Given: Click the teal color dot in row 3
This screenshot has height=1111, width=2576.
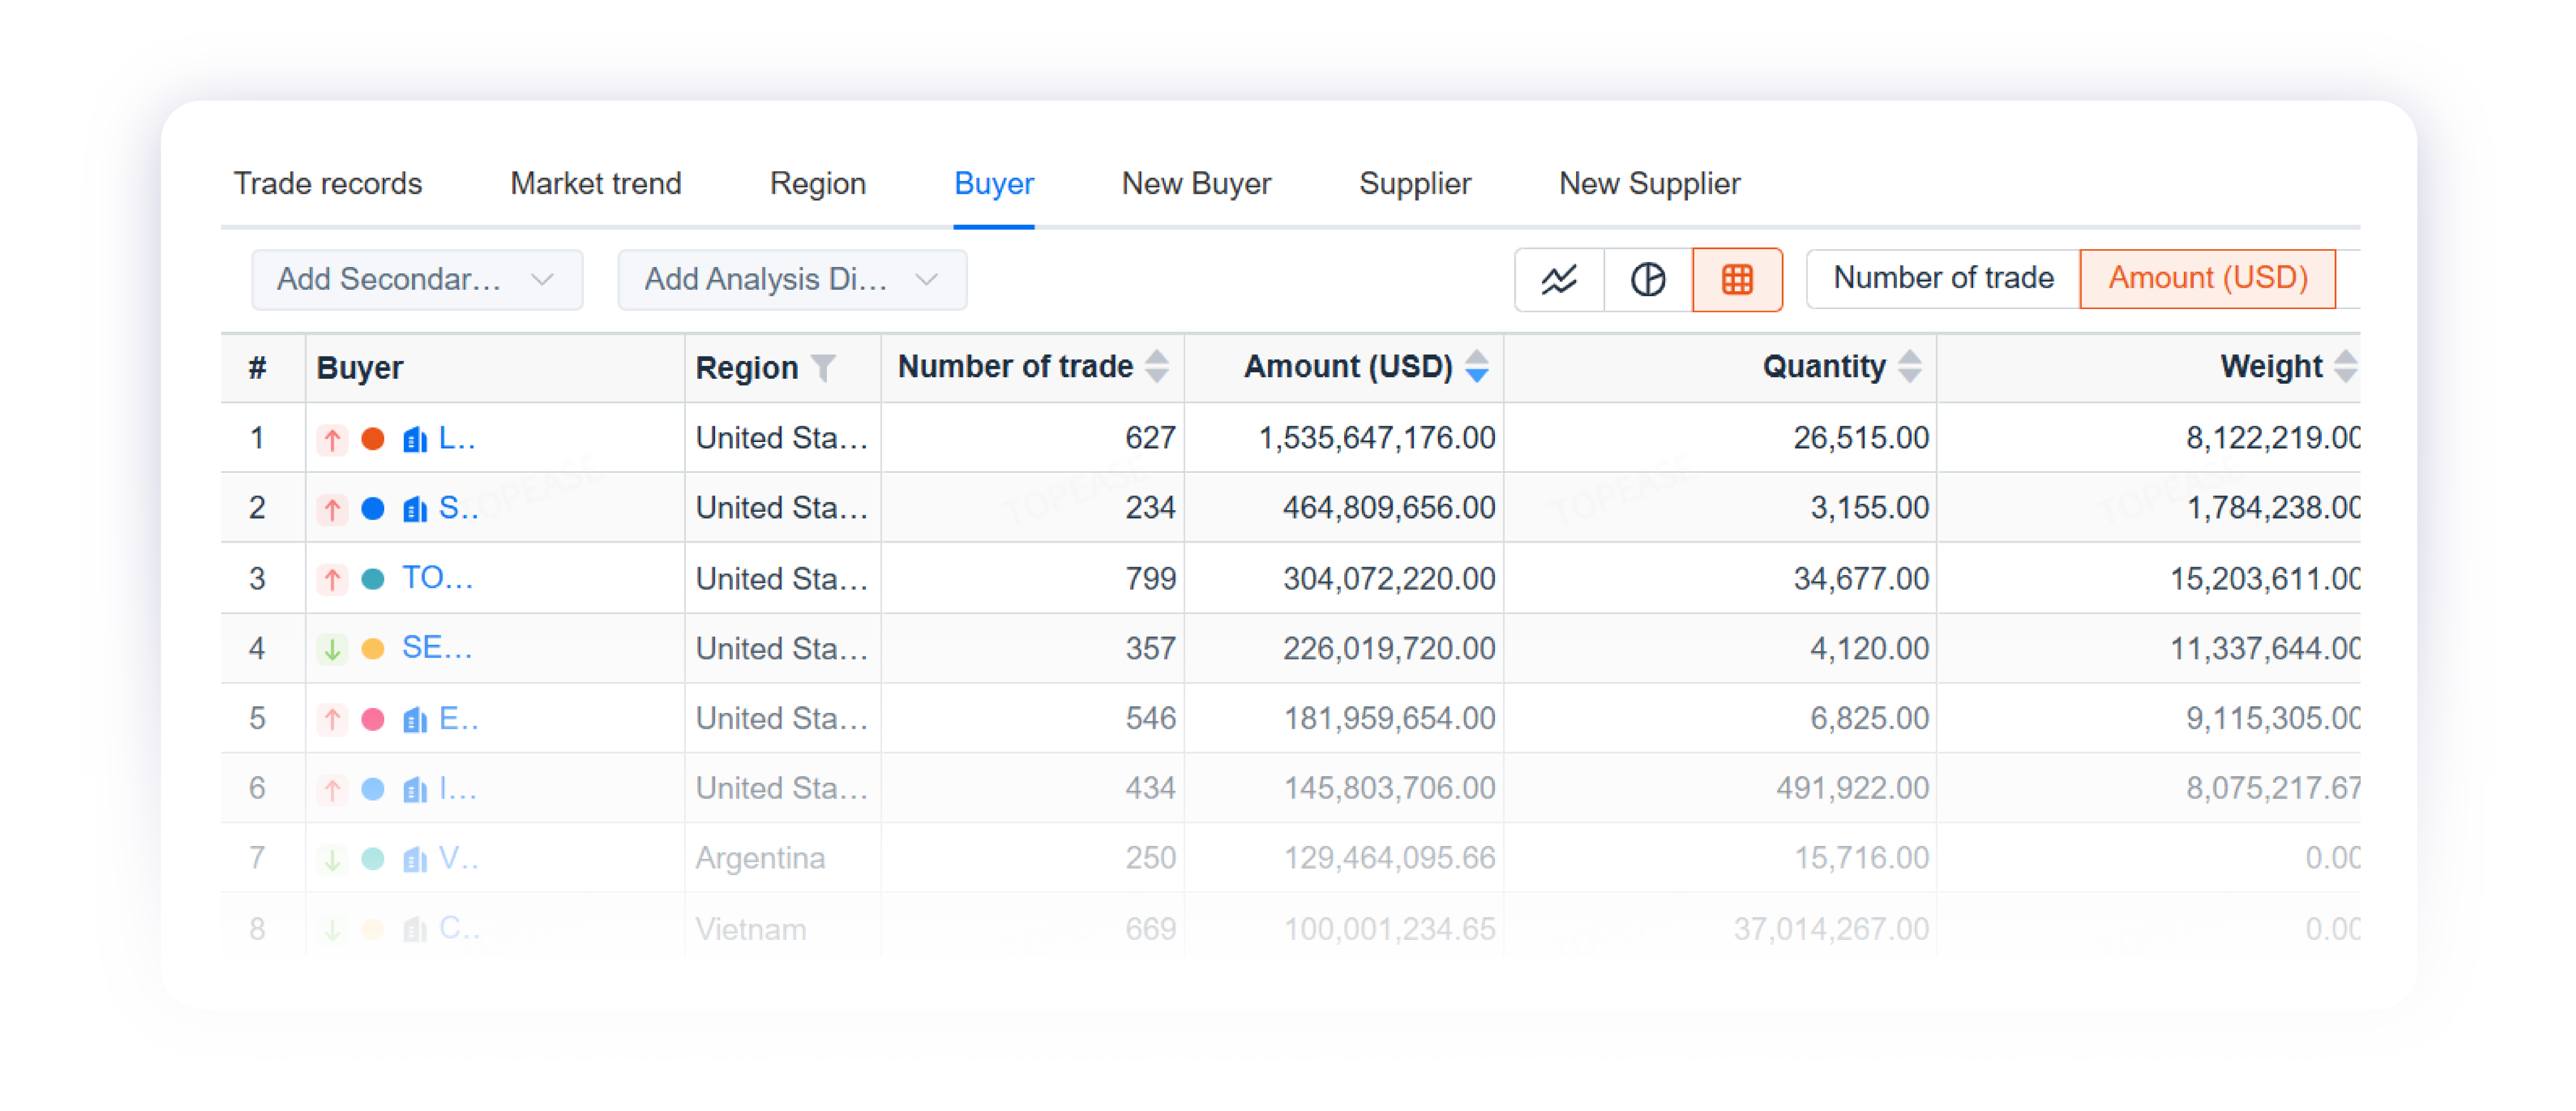Looking at the screenshot, I should coord(373,579).
